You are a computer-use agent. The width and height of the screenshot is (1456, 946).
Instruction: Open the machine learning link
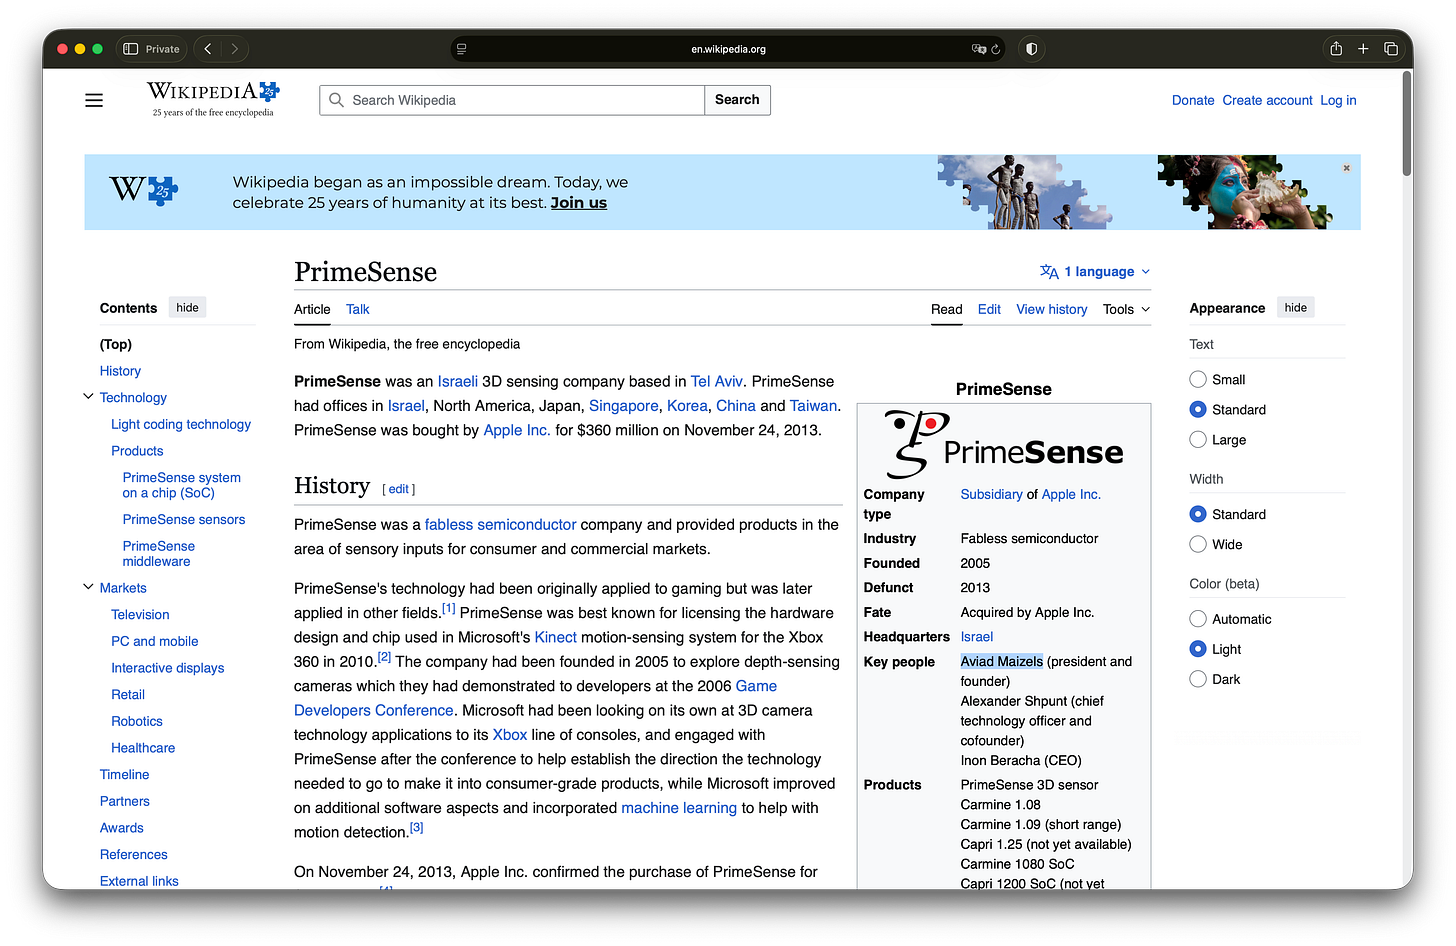click(679, 808)
